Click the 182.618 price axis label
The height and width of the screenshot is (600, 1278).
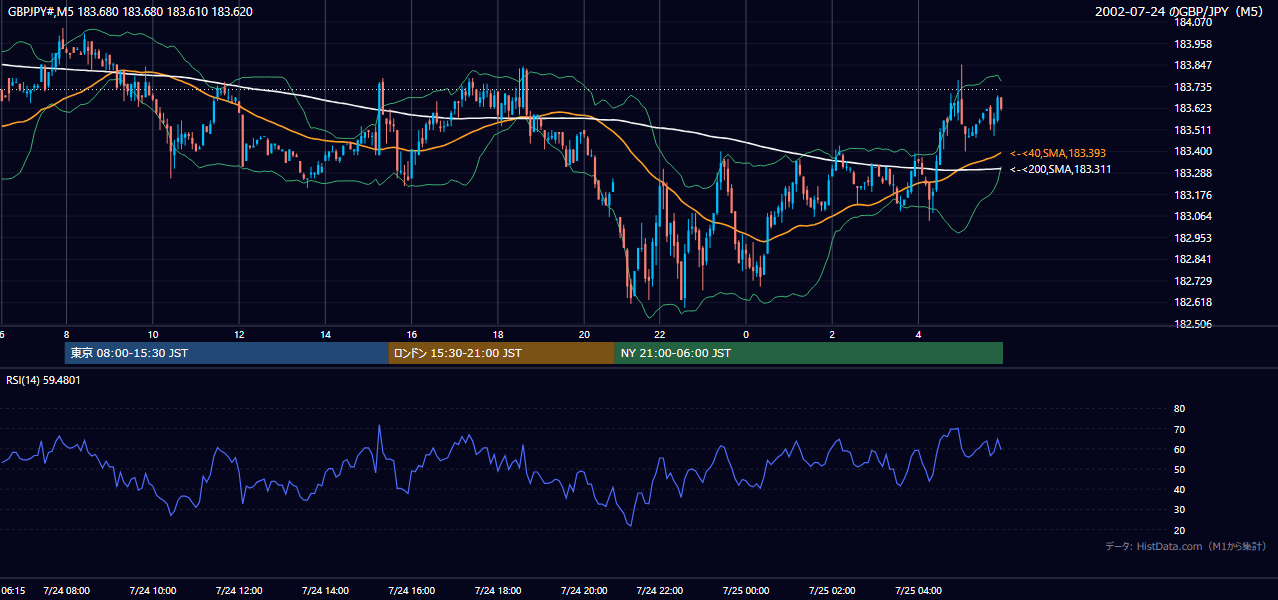click(1192, 302)
